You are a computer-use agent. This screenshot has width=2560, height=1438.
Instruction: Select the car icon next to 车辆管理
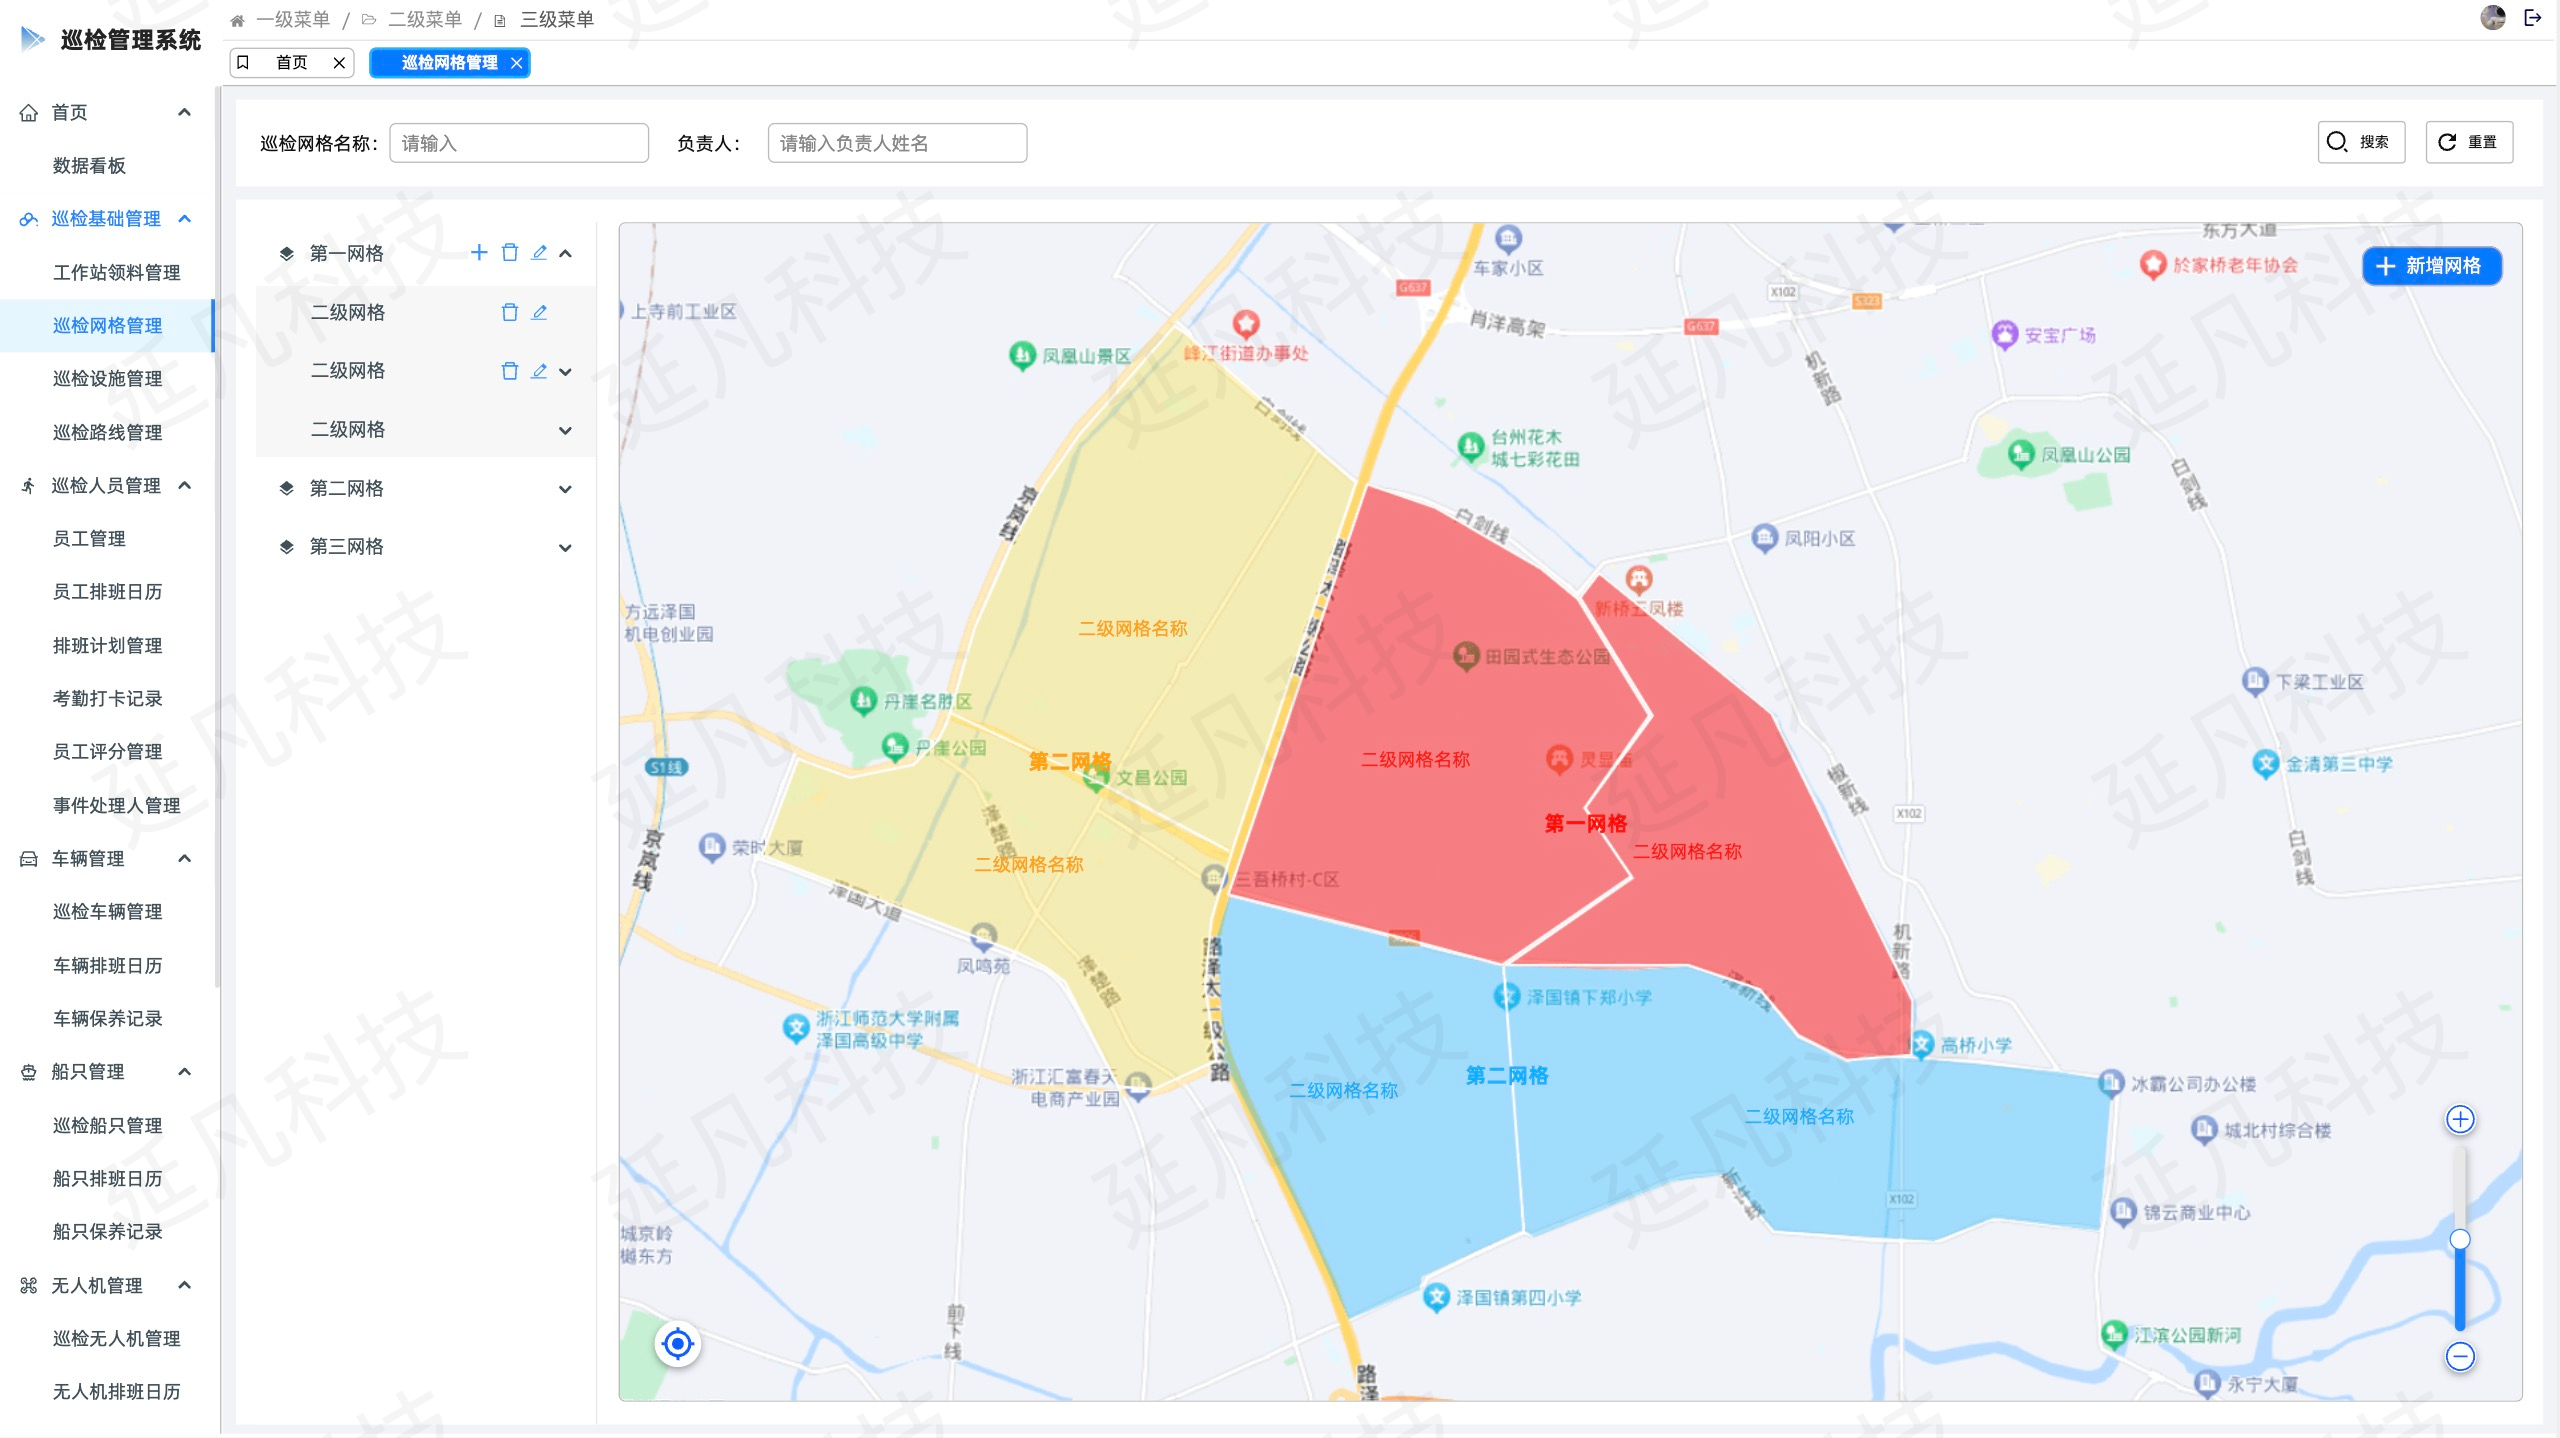[x=27, y=858]
